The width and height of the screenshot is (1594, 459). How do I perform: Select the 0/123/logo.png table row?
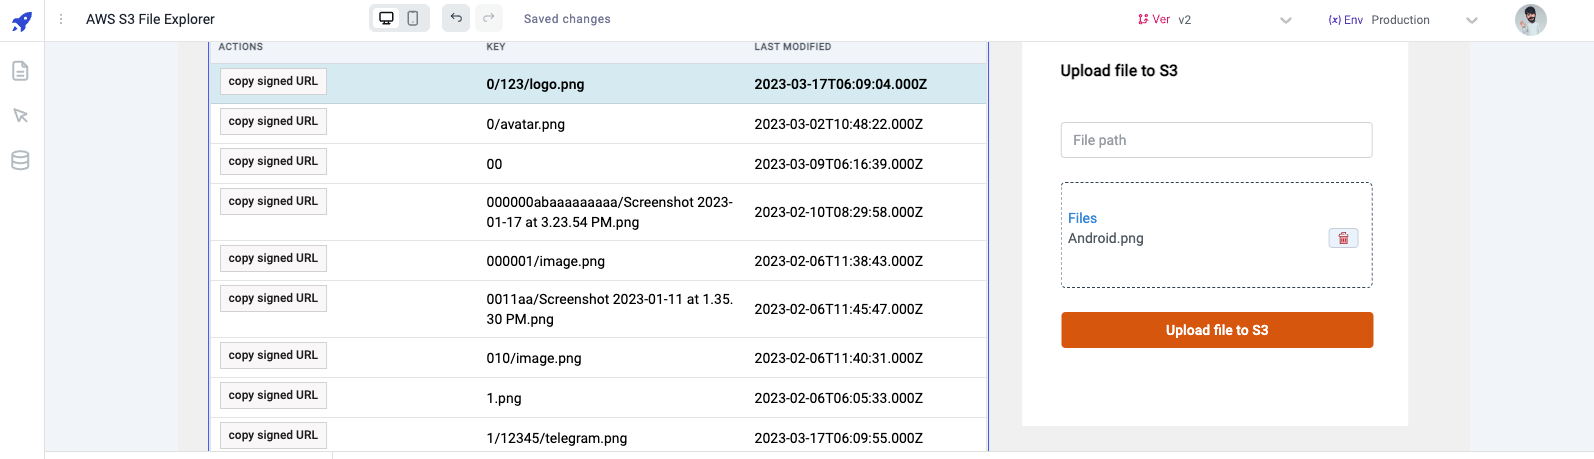[x=600, y=84]
